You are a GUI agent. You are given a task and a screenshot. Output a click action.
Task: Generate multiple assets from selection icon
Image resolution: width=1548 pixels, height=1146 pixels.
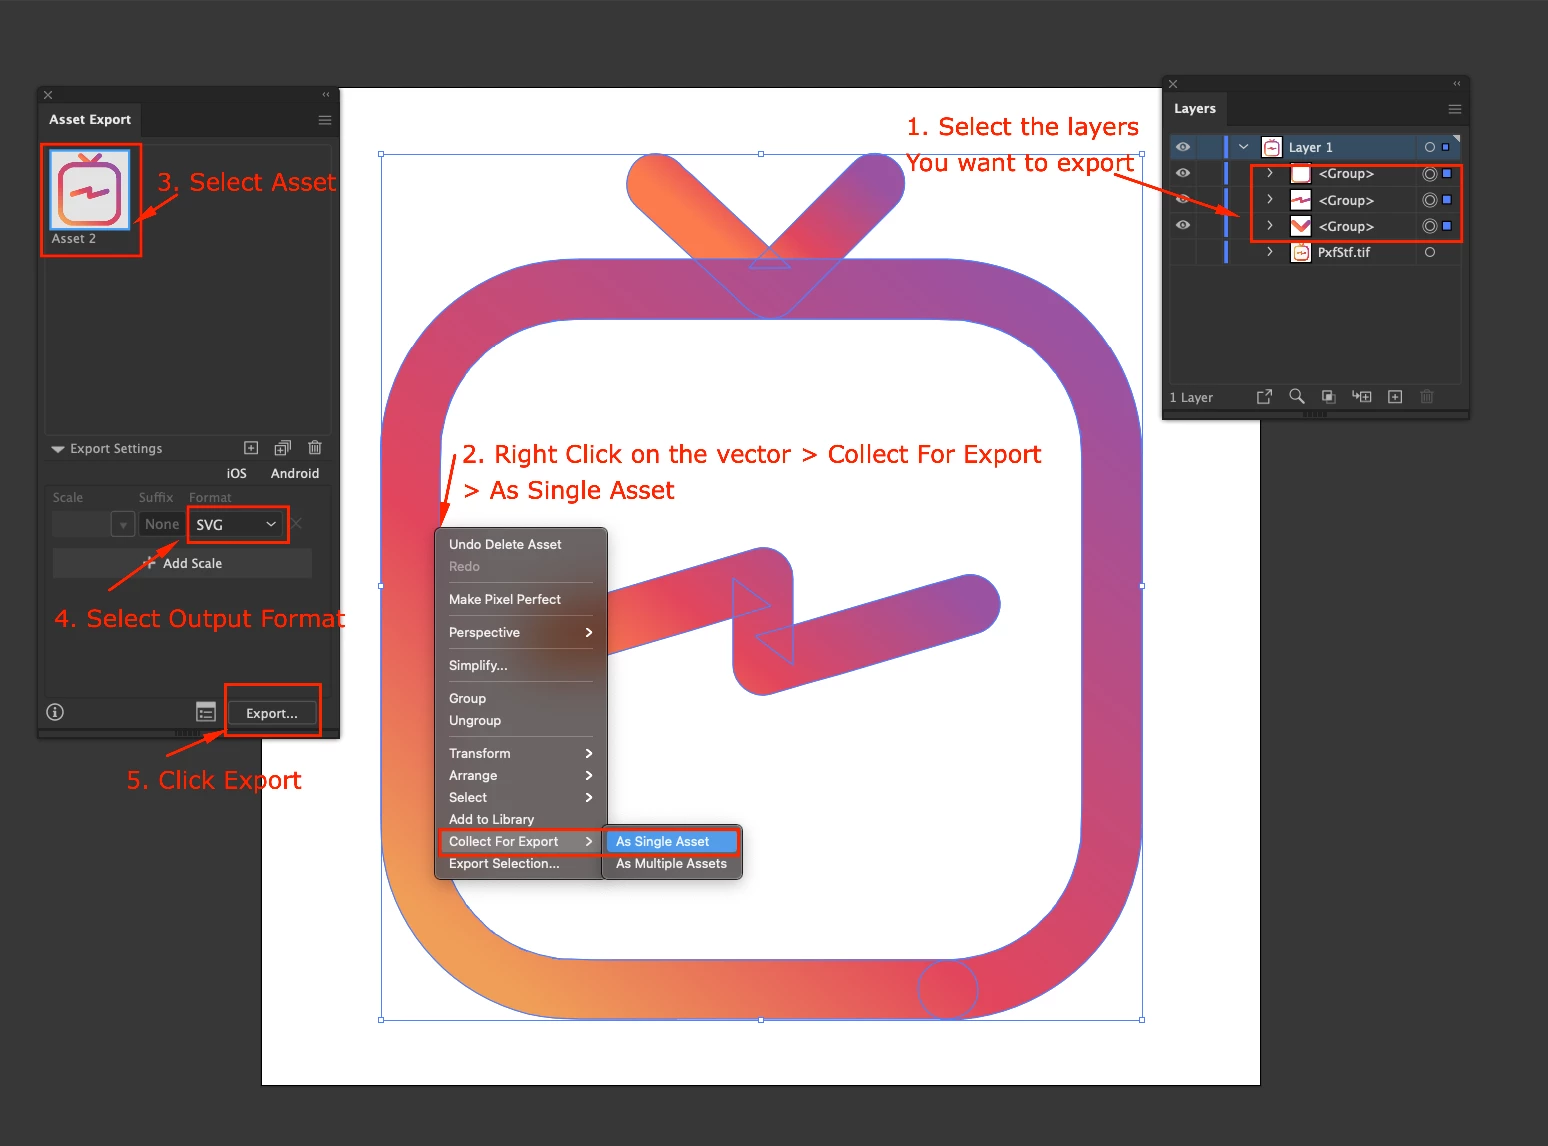point(283,448)
